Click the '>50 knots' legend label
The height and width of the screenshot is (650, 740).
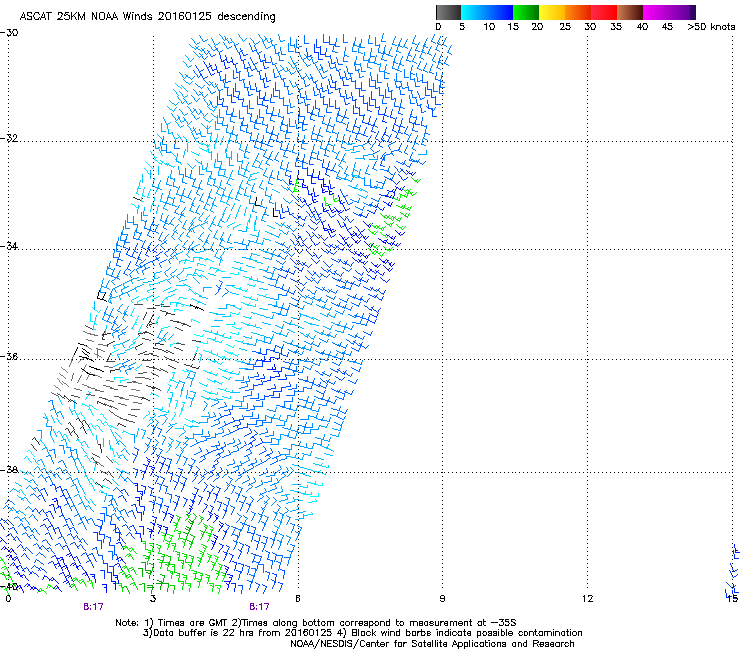(711, 27)
